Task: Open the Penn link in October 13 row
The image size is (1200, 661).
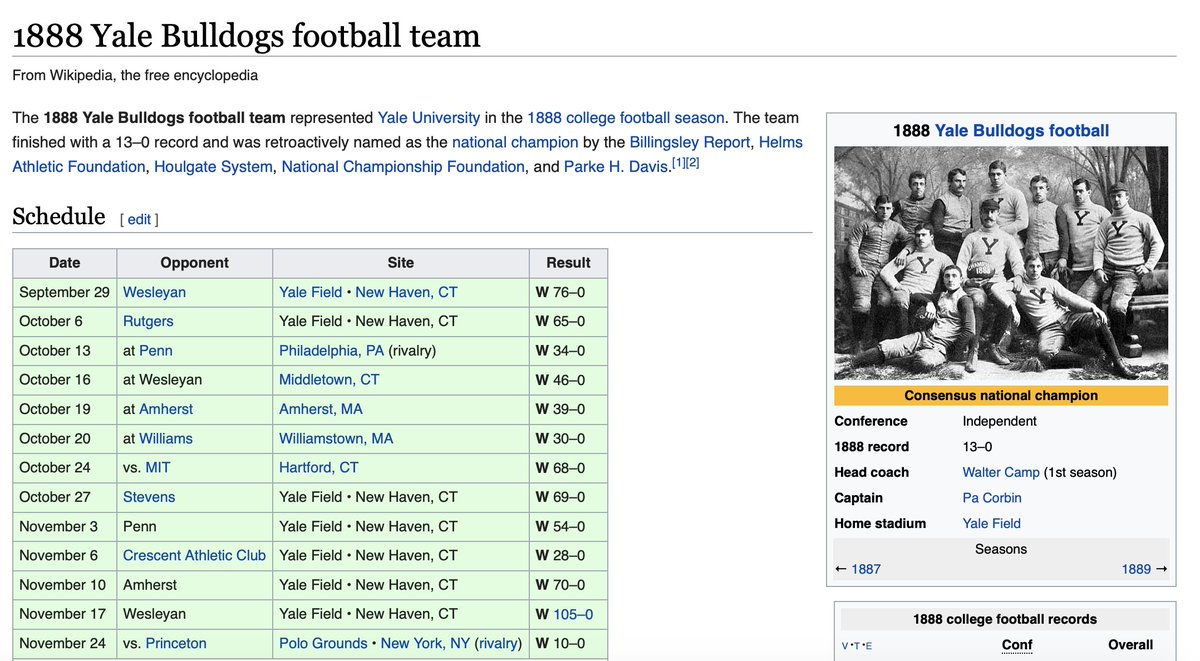Action: pyautogui.click(x=155, y=350)
